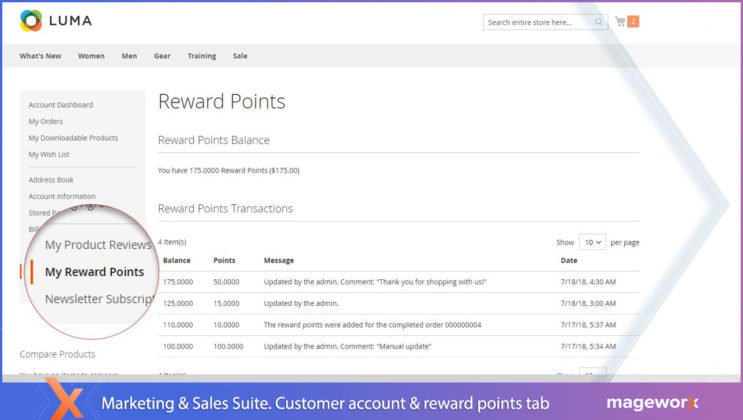Open the Gear menu
The height and width of the screenshot is (420, 743).
(x=162, y=56)
